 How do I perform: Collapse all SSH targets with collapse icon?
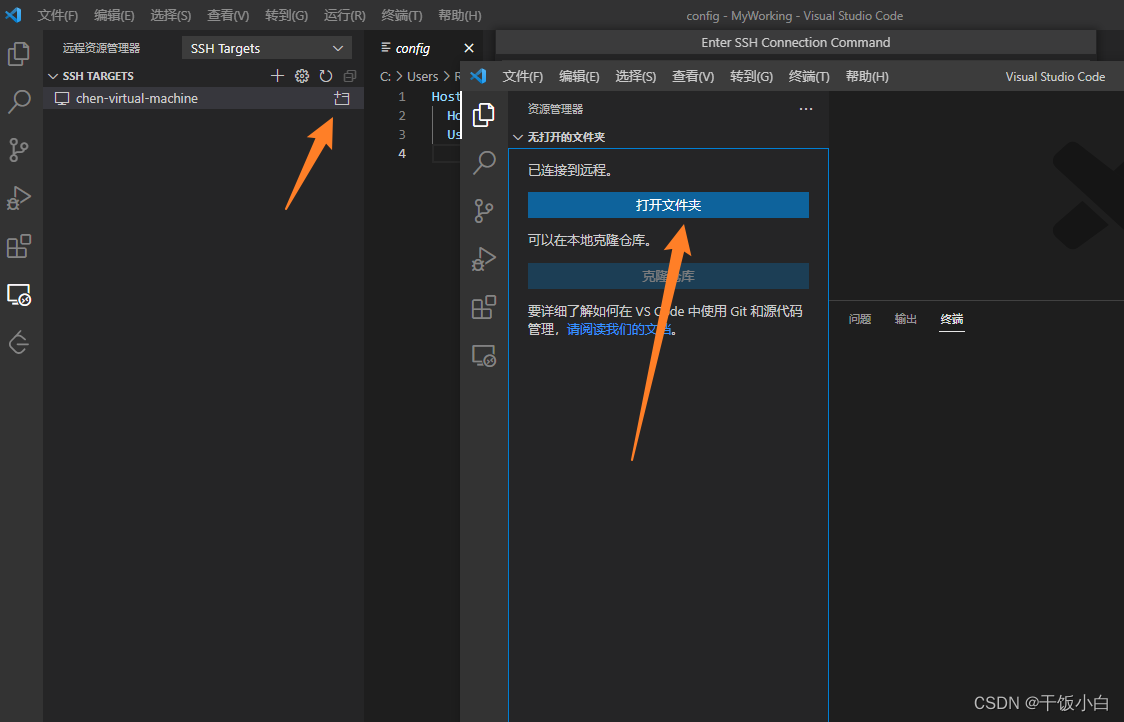pos(350,75)
